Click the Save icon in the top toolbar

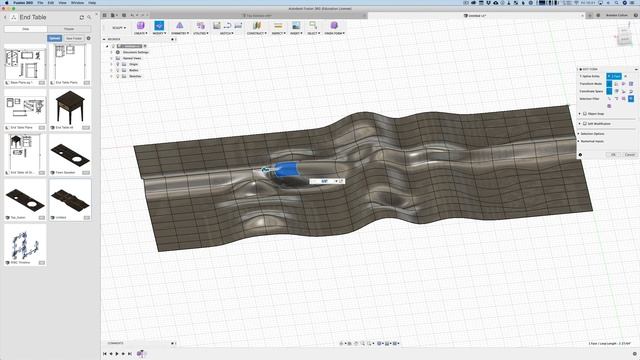point(124,16)
